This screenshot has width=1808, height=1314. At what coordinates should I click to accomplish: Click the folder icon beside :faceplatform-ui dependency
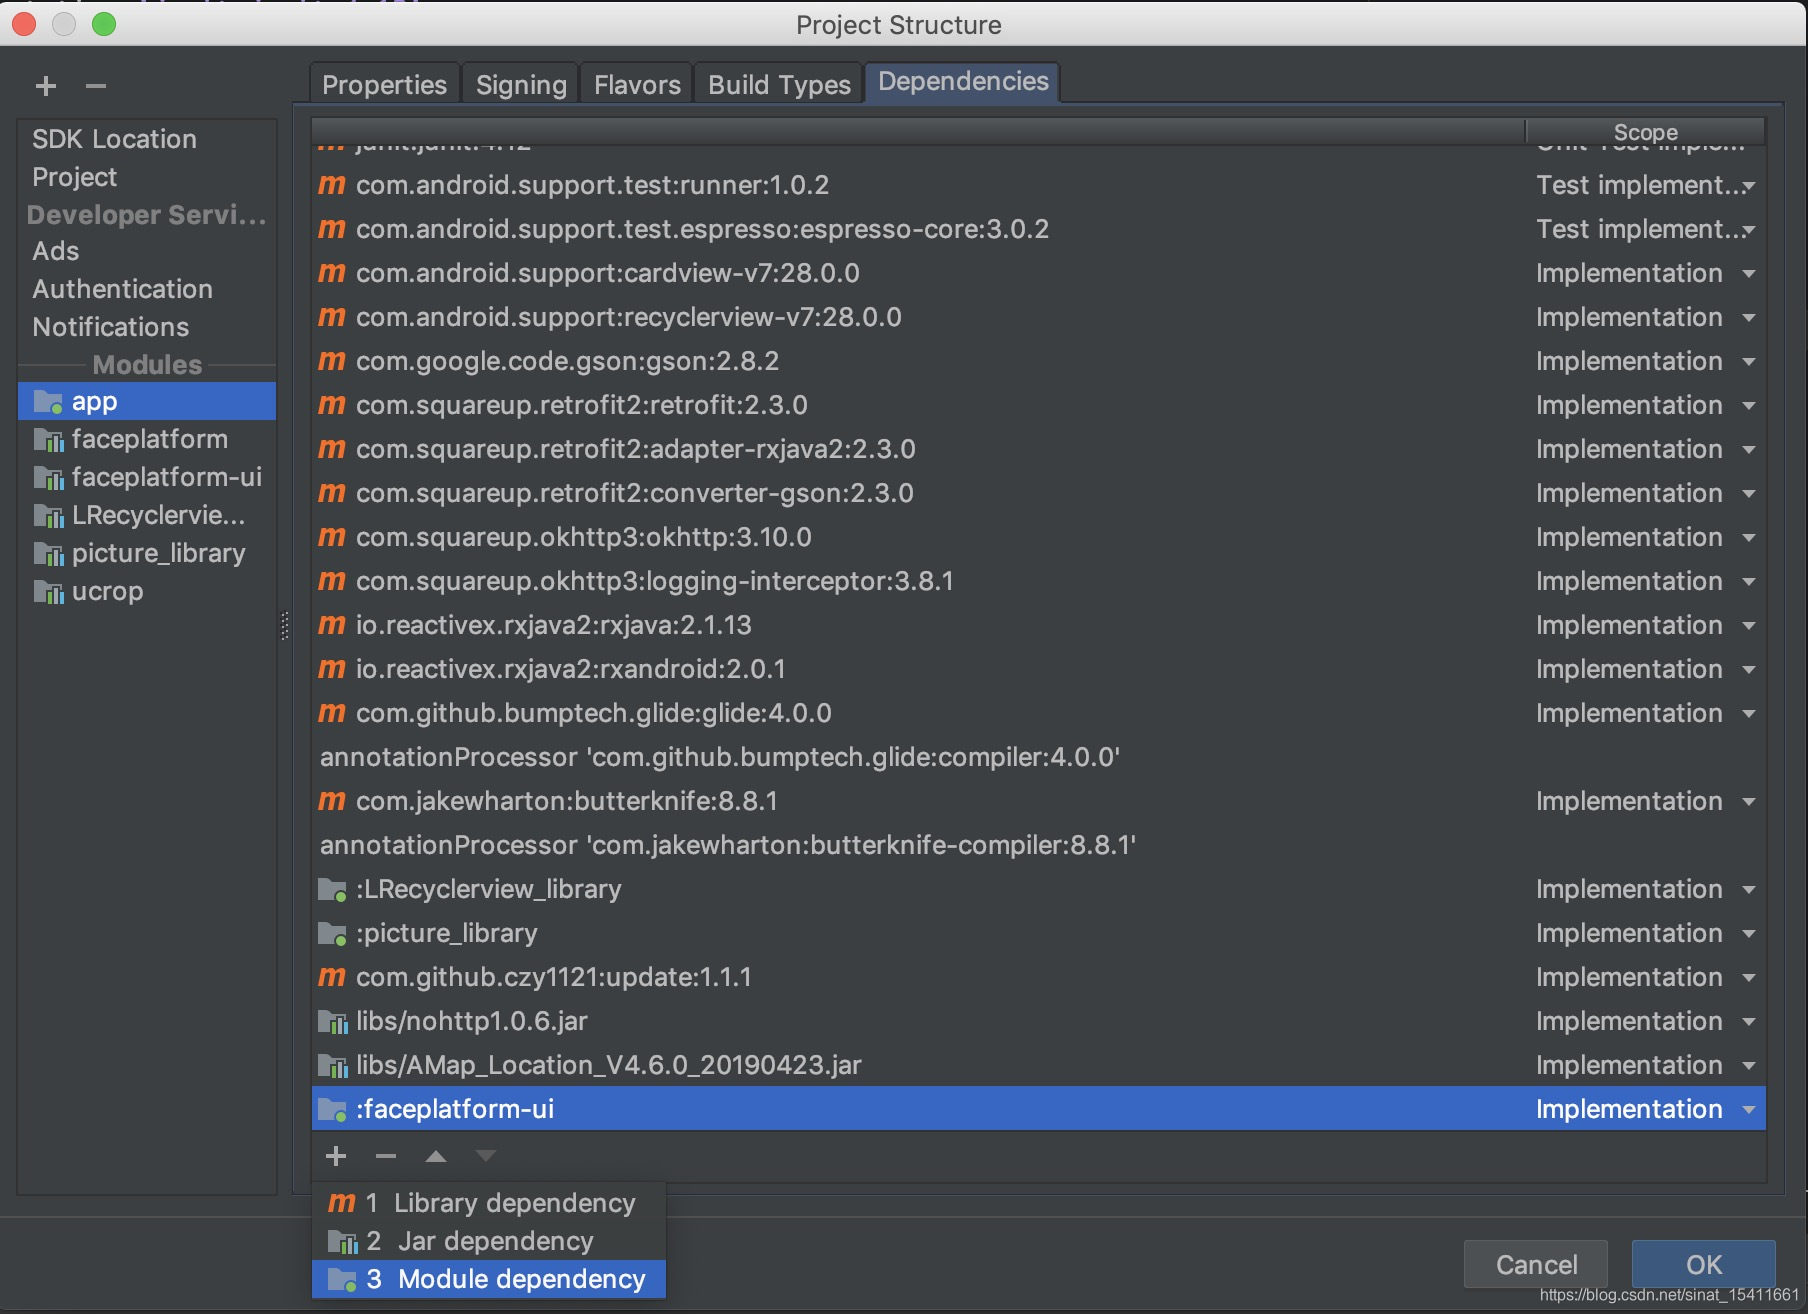tap(332, 1109)
